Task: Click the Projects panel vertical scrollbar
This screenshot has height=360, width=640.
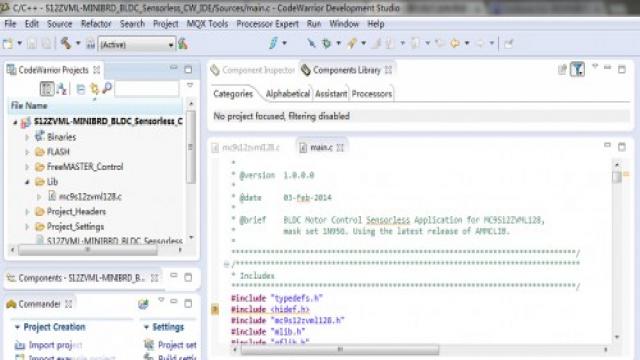Action: coord(191,147)
